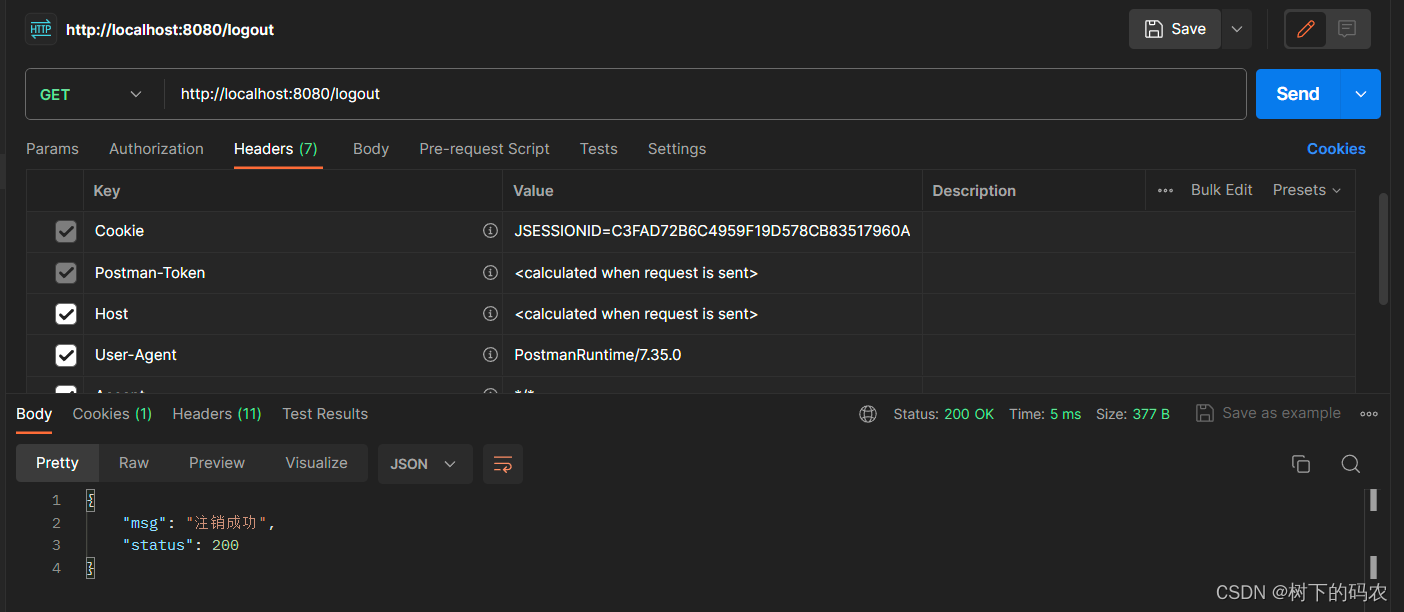Screen dimensions: 1404x612
Task: Click the headers table vertical scrollbar
Action: 1383,249
